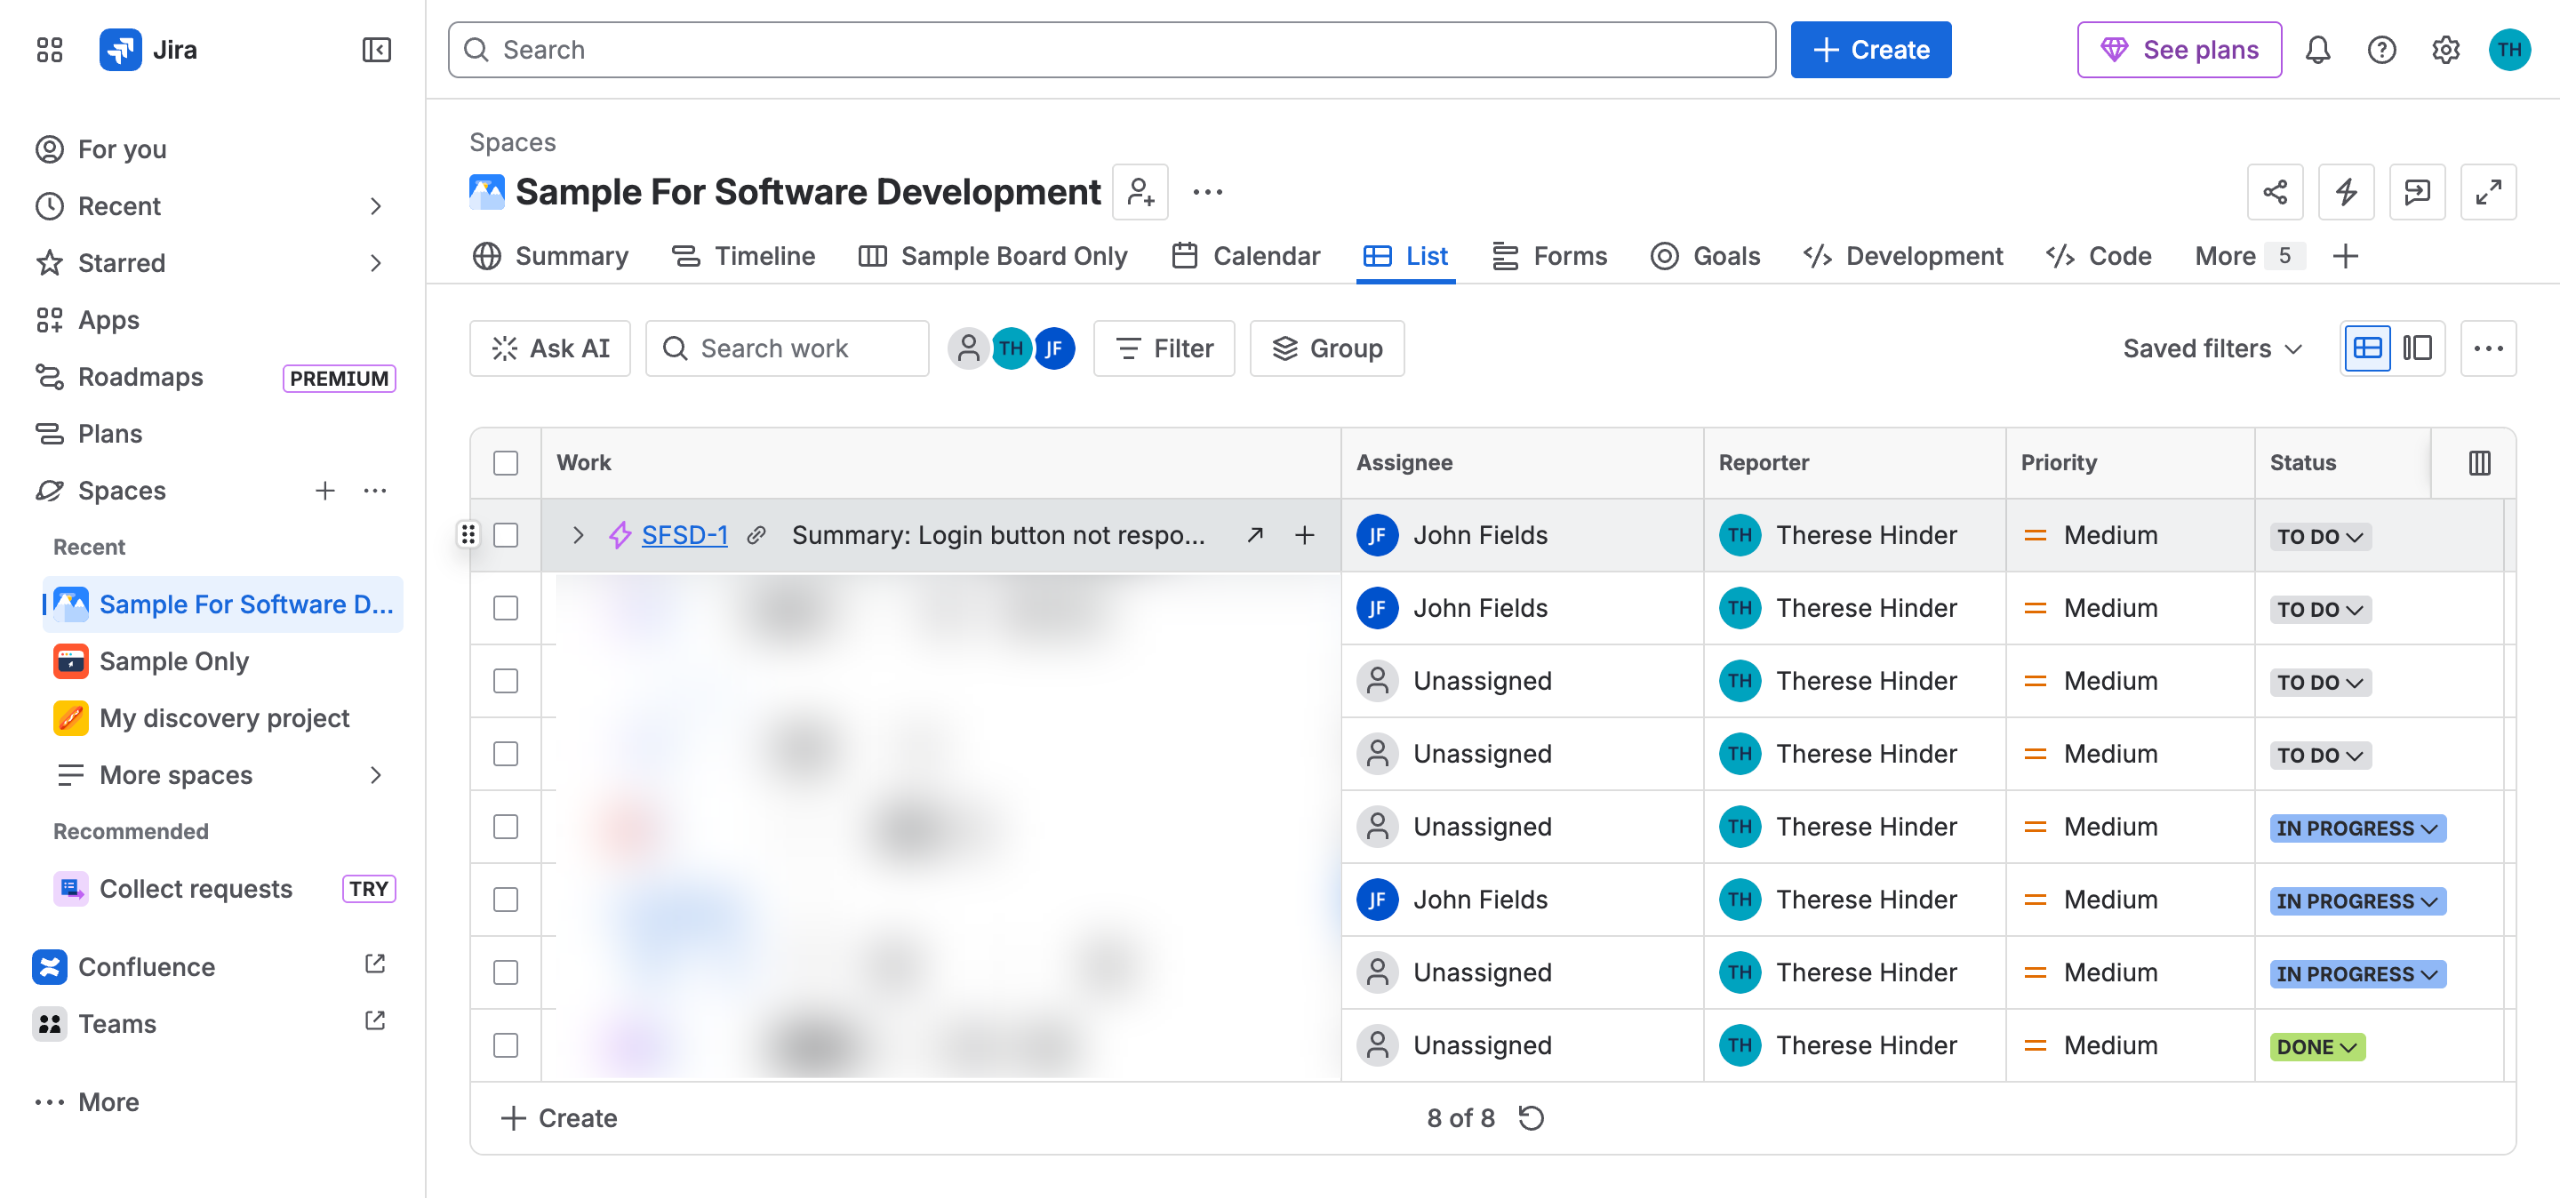
Task: Click the automation lightning bolt icon
Action: pos(2346,192)
